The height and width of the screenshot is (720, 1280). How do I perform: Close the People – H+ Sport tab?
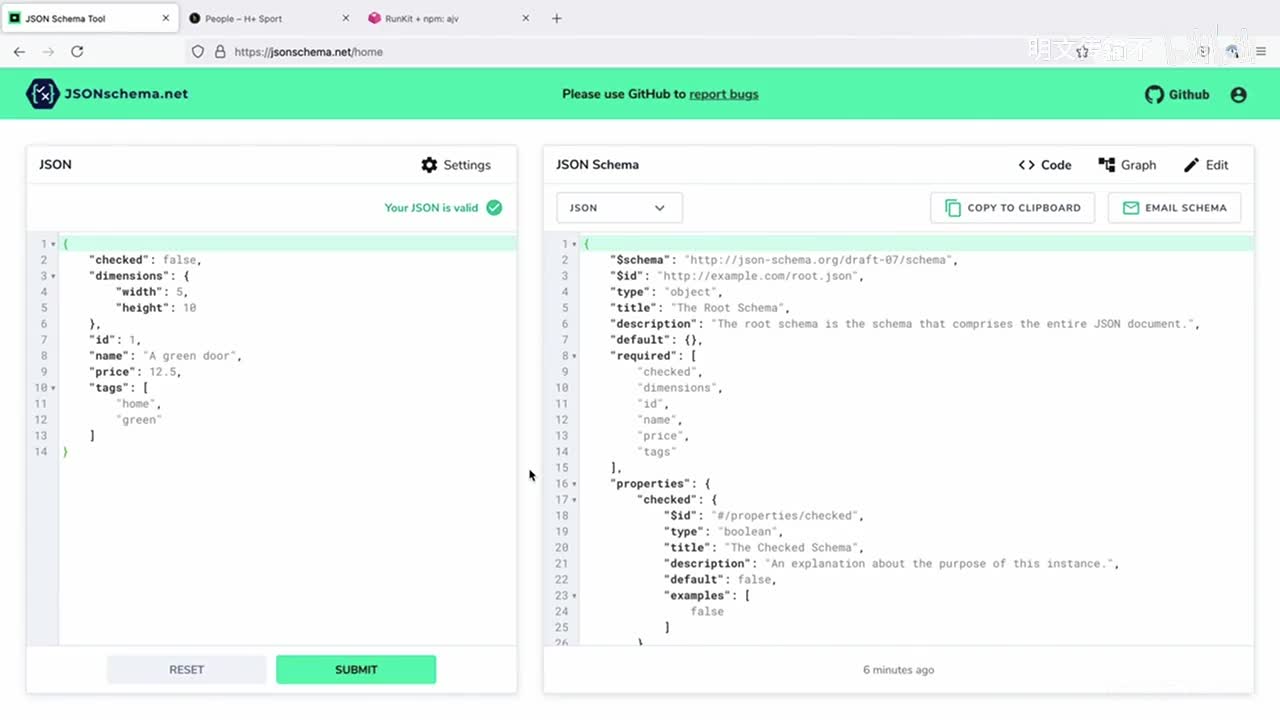pyautogui.click(x=346, y=18)
